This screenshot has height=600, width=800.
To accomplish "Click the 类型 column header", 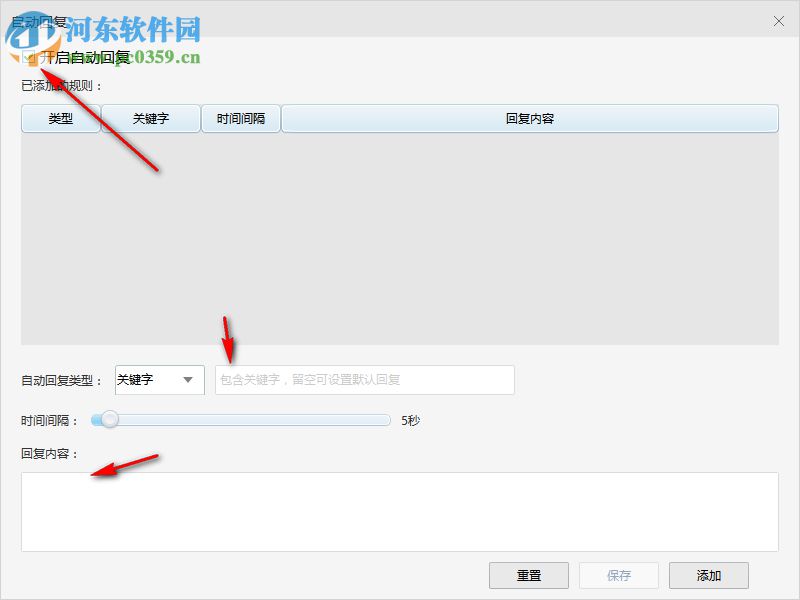I will coord(60,118).
